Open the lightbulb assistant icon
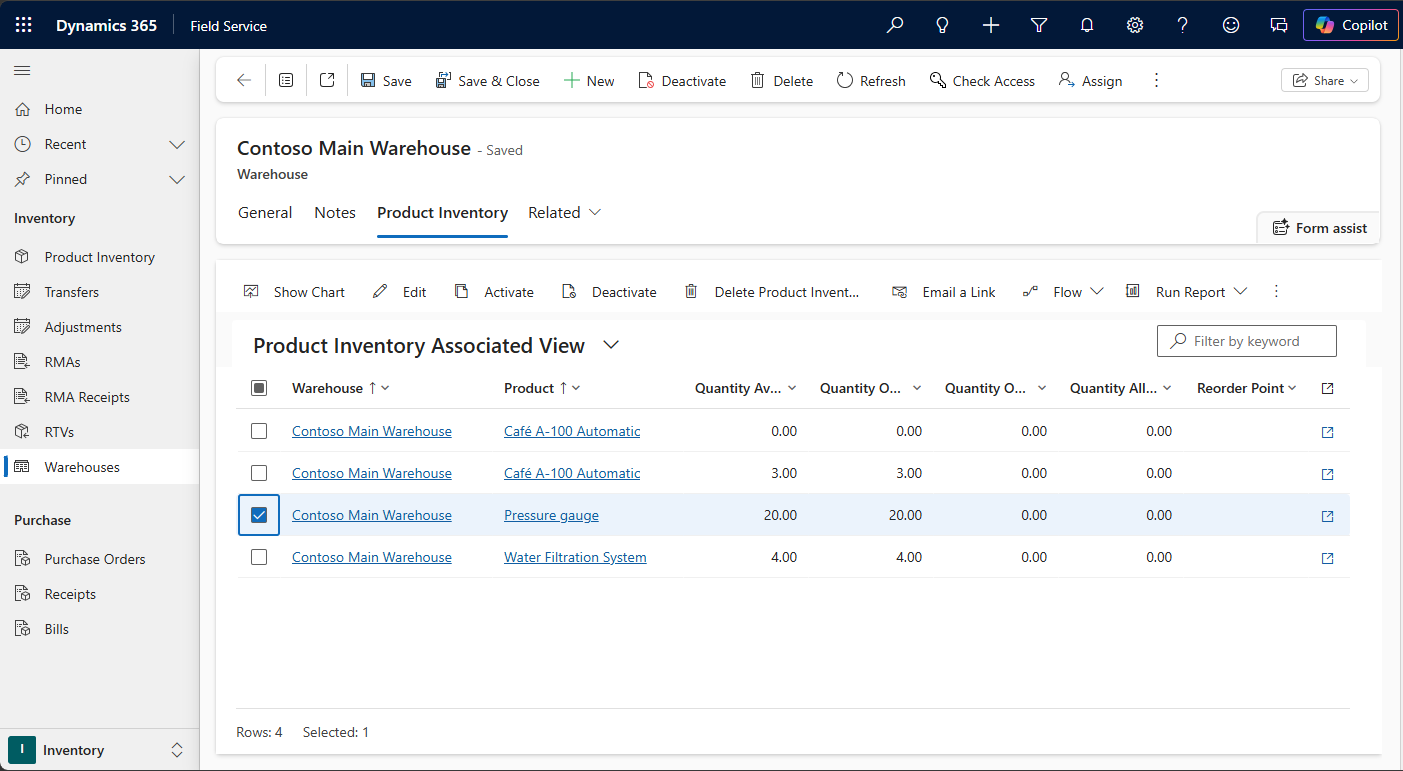1403x771 pixels. click(x=942, y=25)
